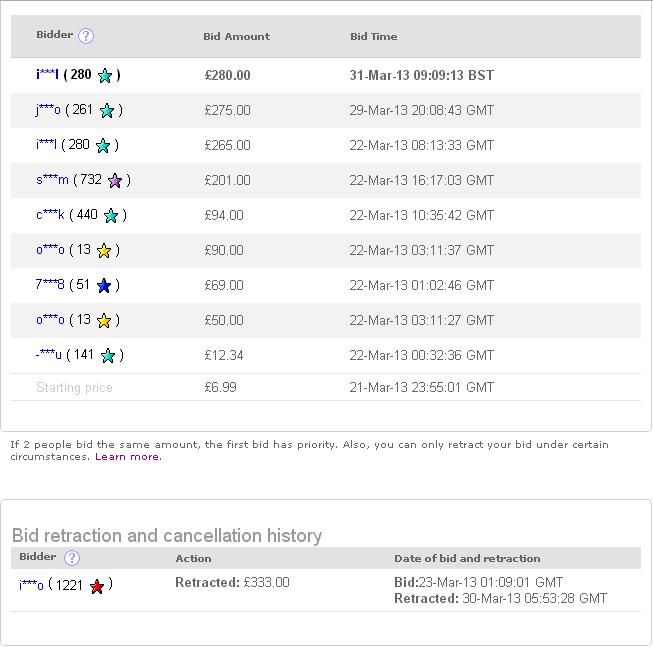Image resolution: width=653 pixels, height=648 pixels.
Task: Click red star beside i***o feedback score
Action: pos(97,586)
